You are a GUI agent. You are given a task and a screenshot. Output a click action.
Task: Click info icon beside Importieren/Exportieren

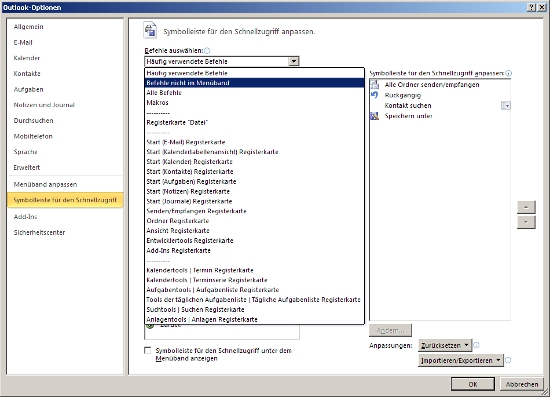[508, 360]
